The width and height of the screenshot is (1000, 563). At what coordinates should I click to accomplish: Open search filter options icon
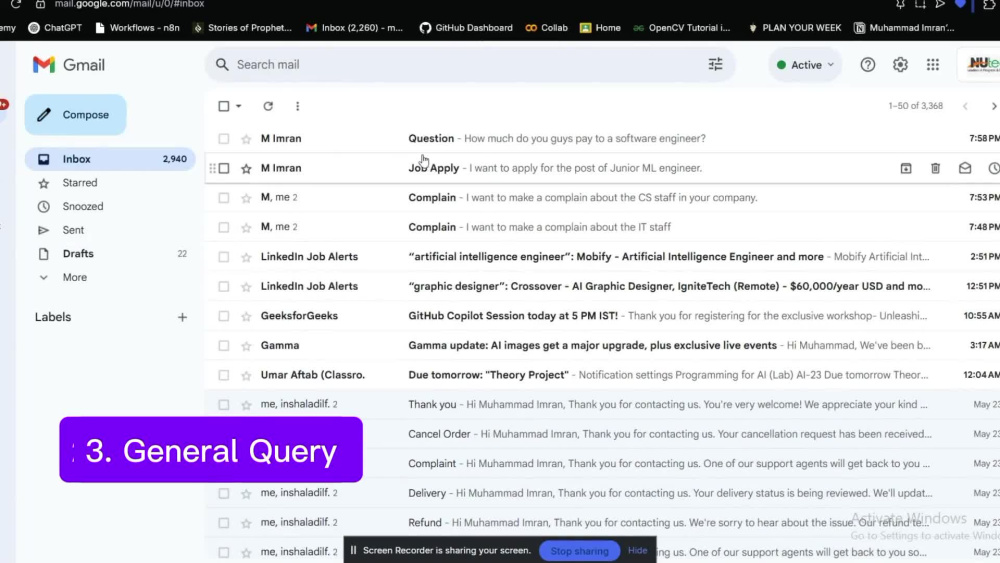715,64
